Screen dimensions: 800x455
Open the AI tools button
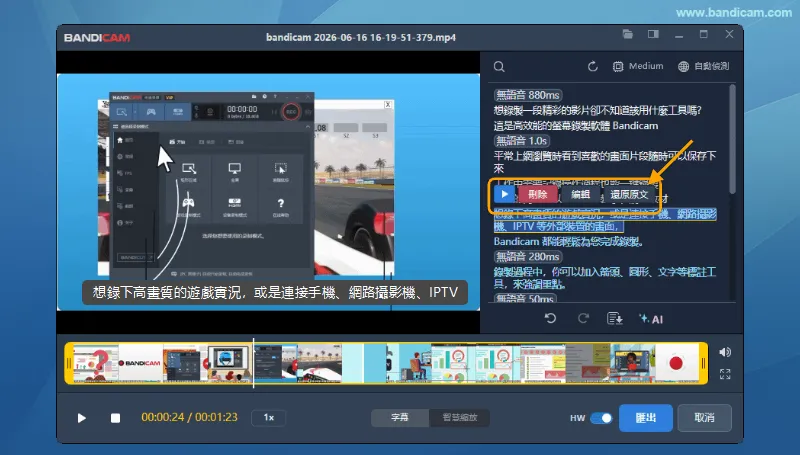(x=651, y=319)
